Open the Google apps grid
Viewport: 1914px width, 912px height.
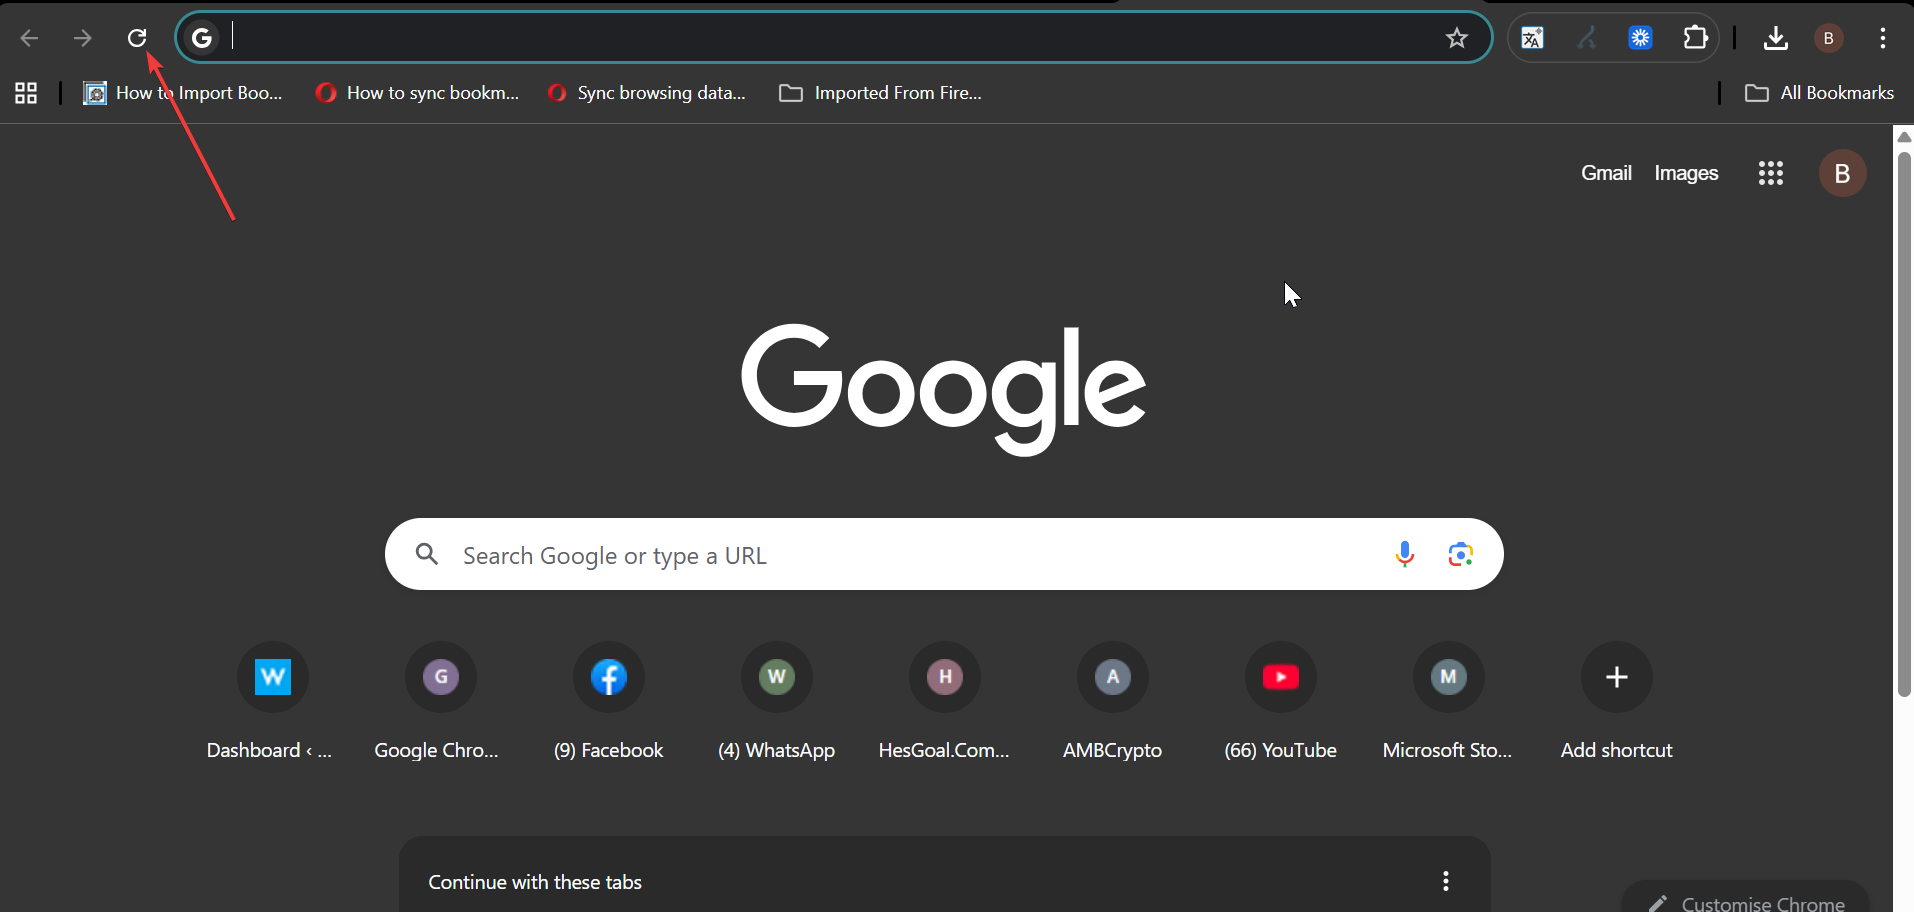click(1771, 173)
